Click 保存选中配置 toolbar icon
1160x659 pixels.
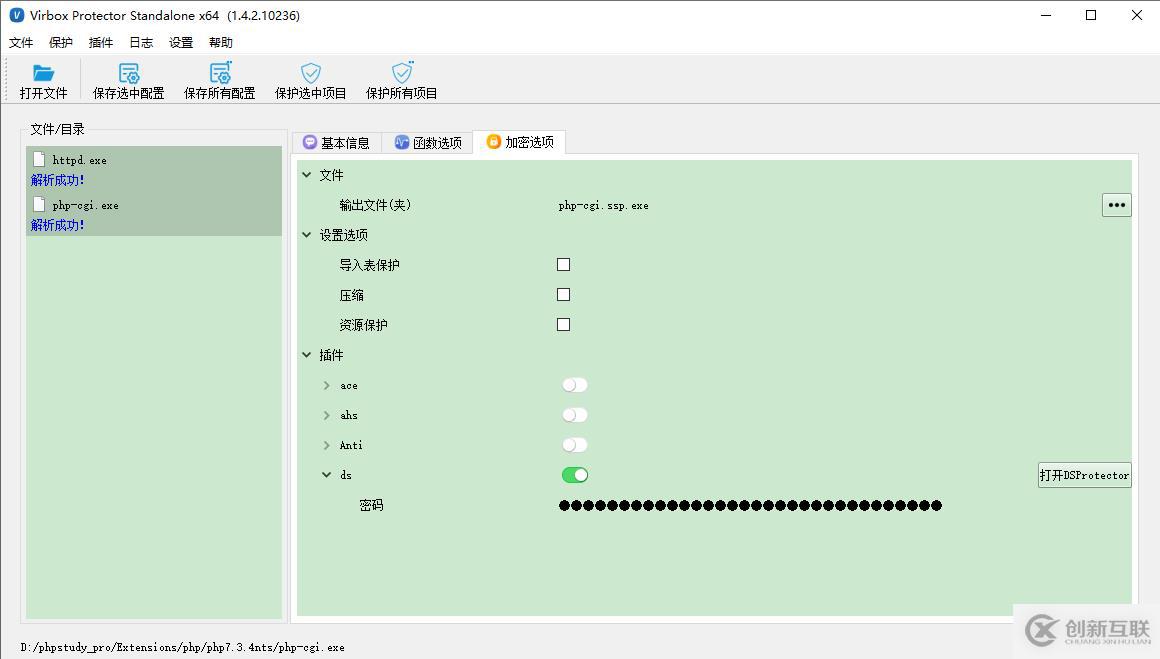click(129, 72)
